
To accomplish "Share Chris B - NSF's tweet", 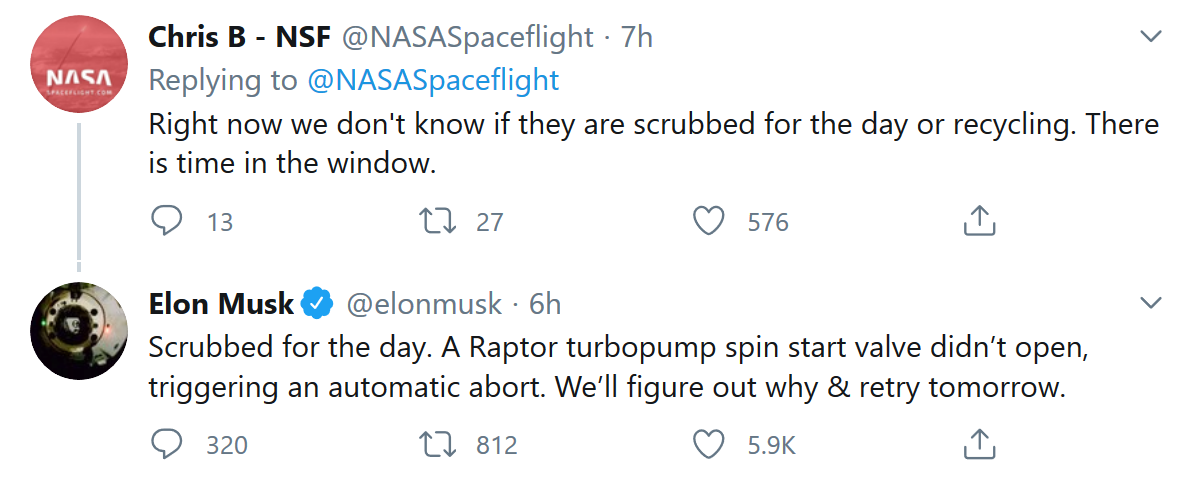I will point(979,221).
